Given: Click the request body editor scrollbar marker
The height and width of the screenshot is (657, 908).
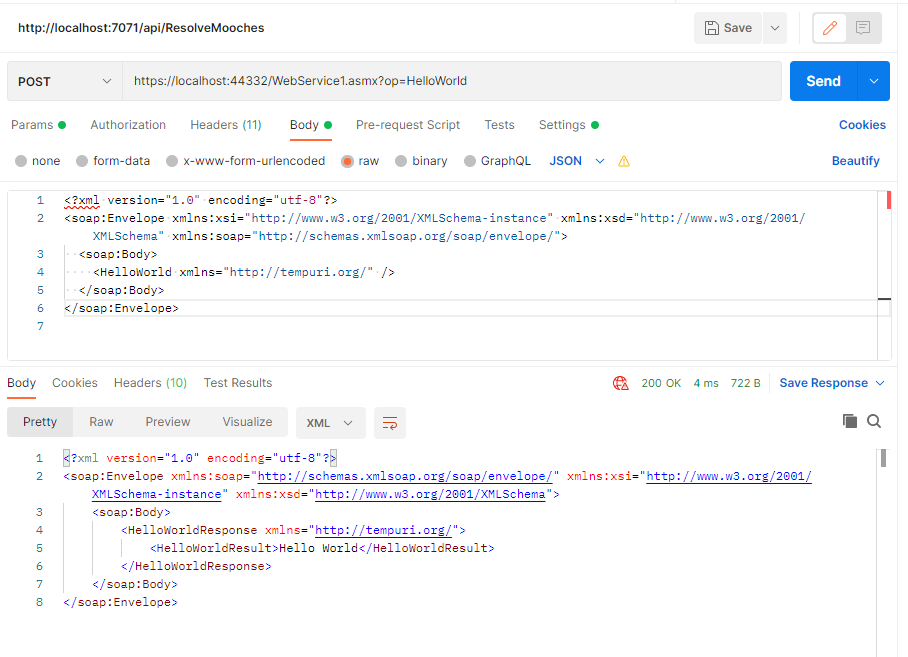Looking at the screenshot, I should click(x=888, y=200).
